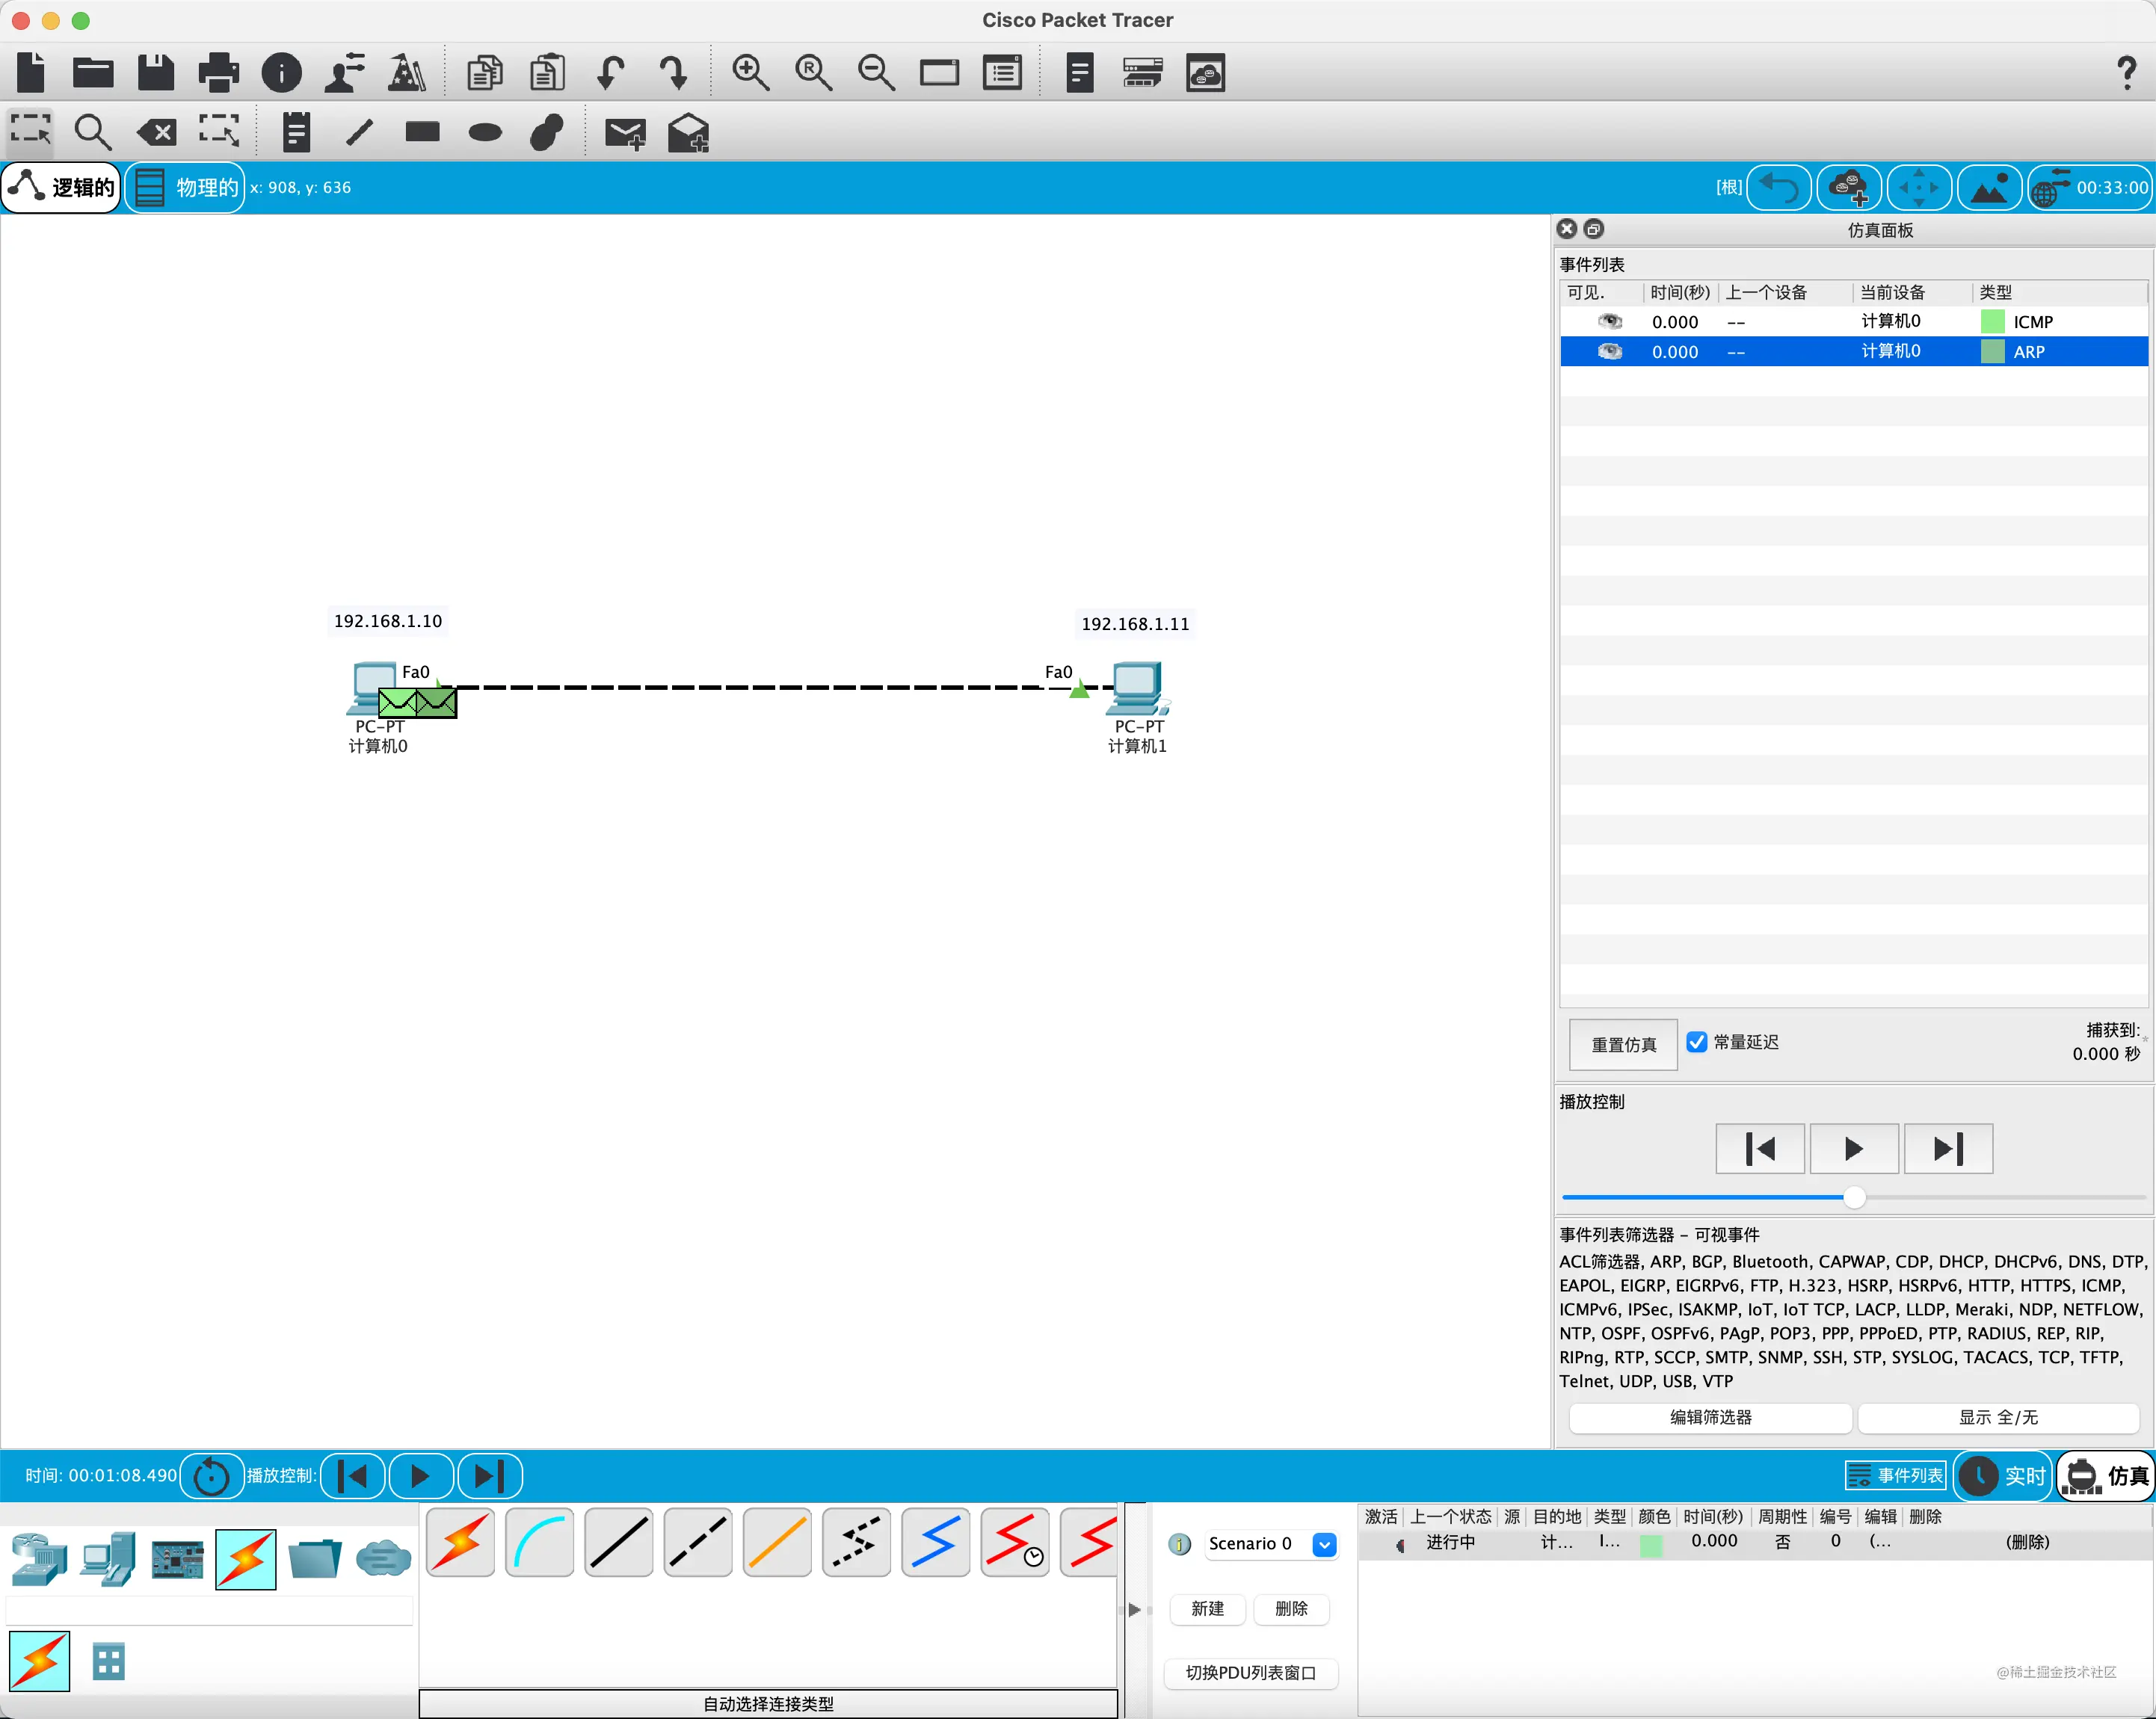Viewport: 2156px width, 1719px height.
Task: Click the ICMP green color swatch
Action: click(x=1992, y=322)
